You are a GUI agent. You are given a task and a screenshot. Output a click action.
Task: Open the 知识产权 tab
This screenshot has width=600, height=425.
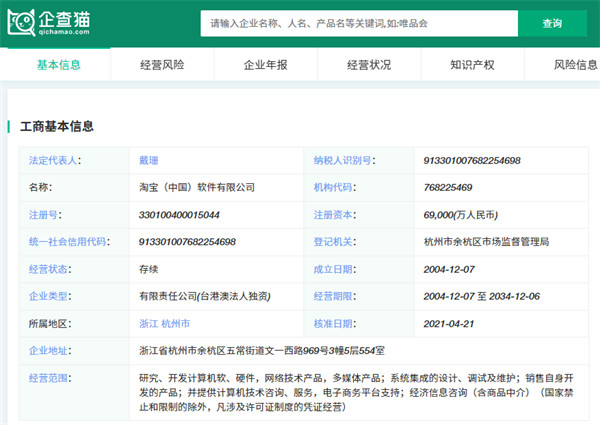472,65
